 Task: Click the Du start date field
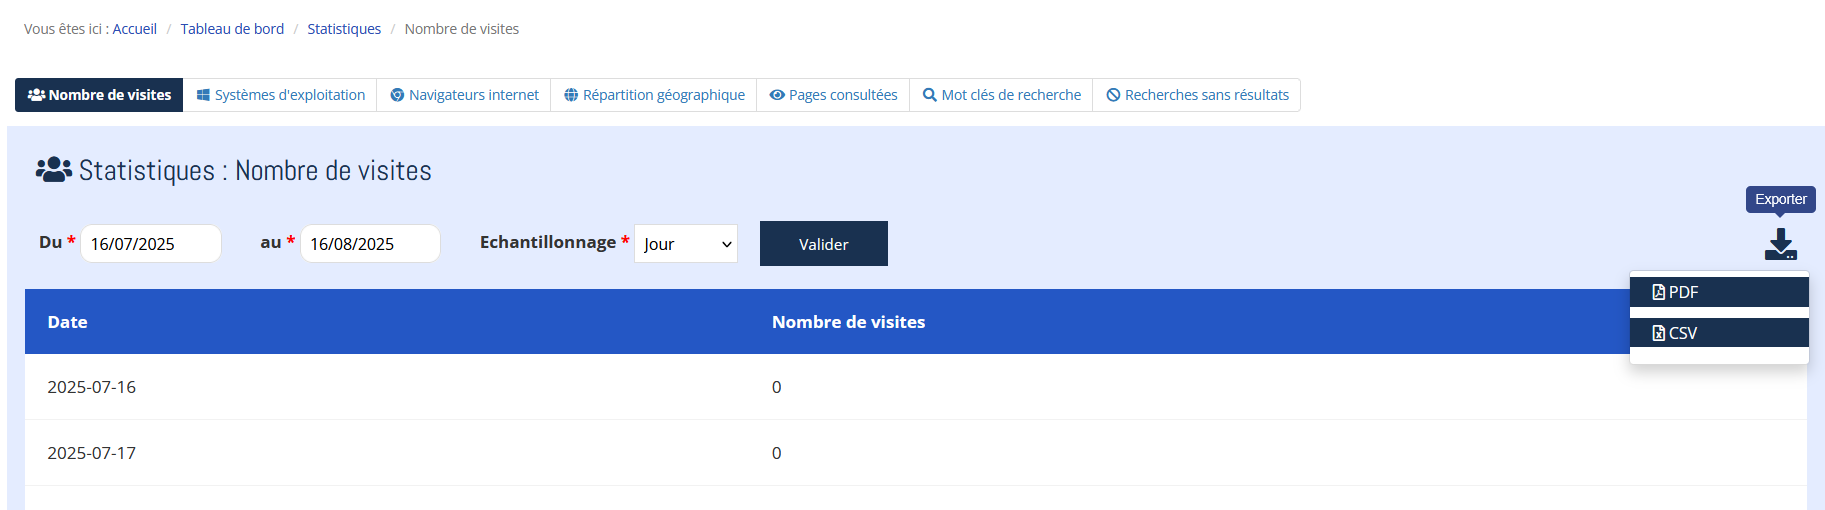[x=150, y=244]
